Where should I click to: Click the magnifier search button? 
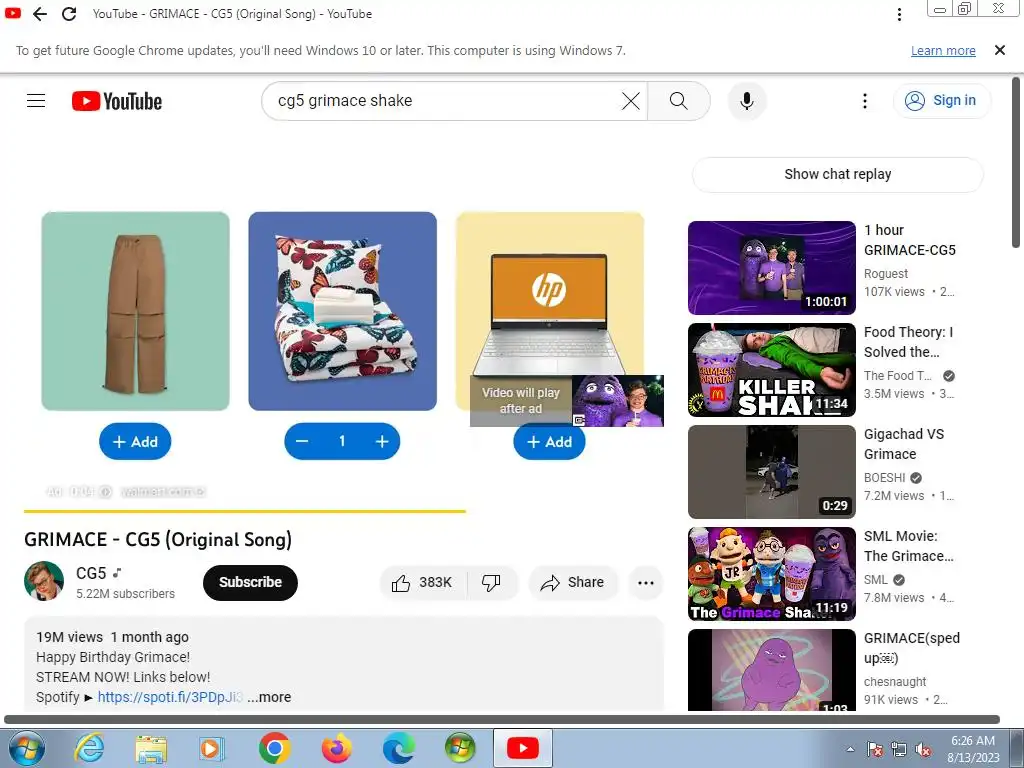pyautogui.click(x=679, y=101)
